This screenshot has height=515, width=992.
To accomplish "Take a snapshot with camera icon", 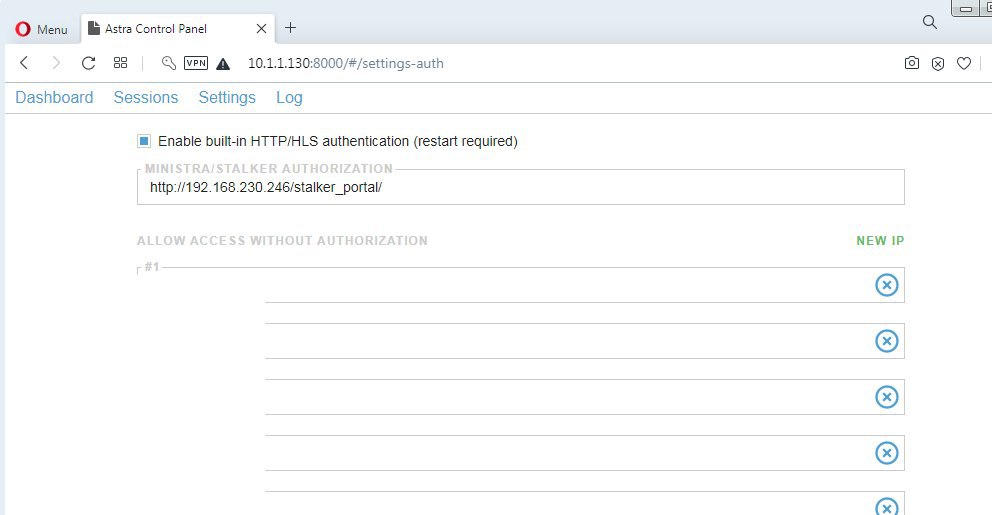I will pyautogui.click(x=912, y=63).
